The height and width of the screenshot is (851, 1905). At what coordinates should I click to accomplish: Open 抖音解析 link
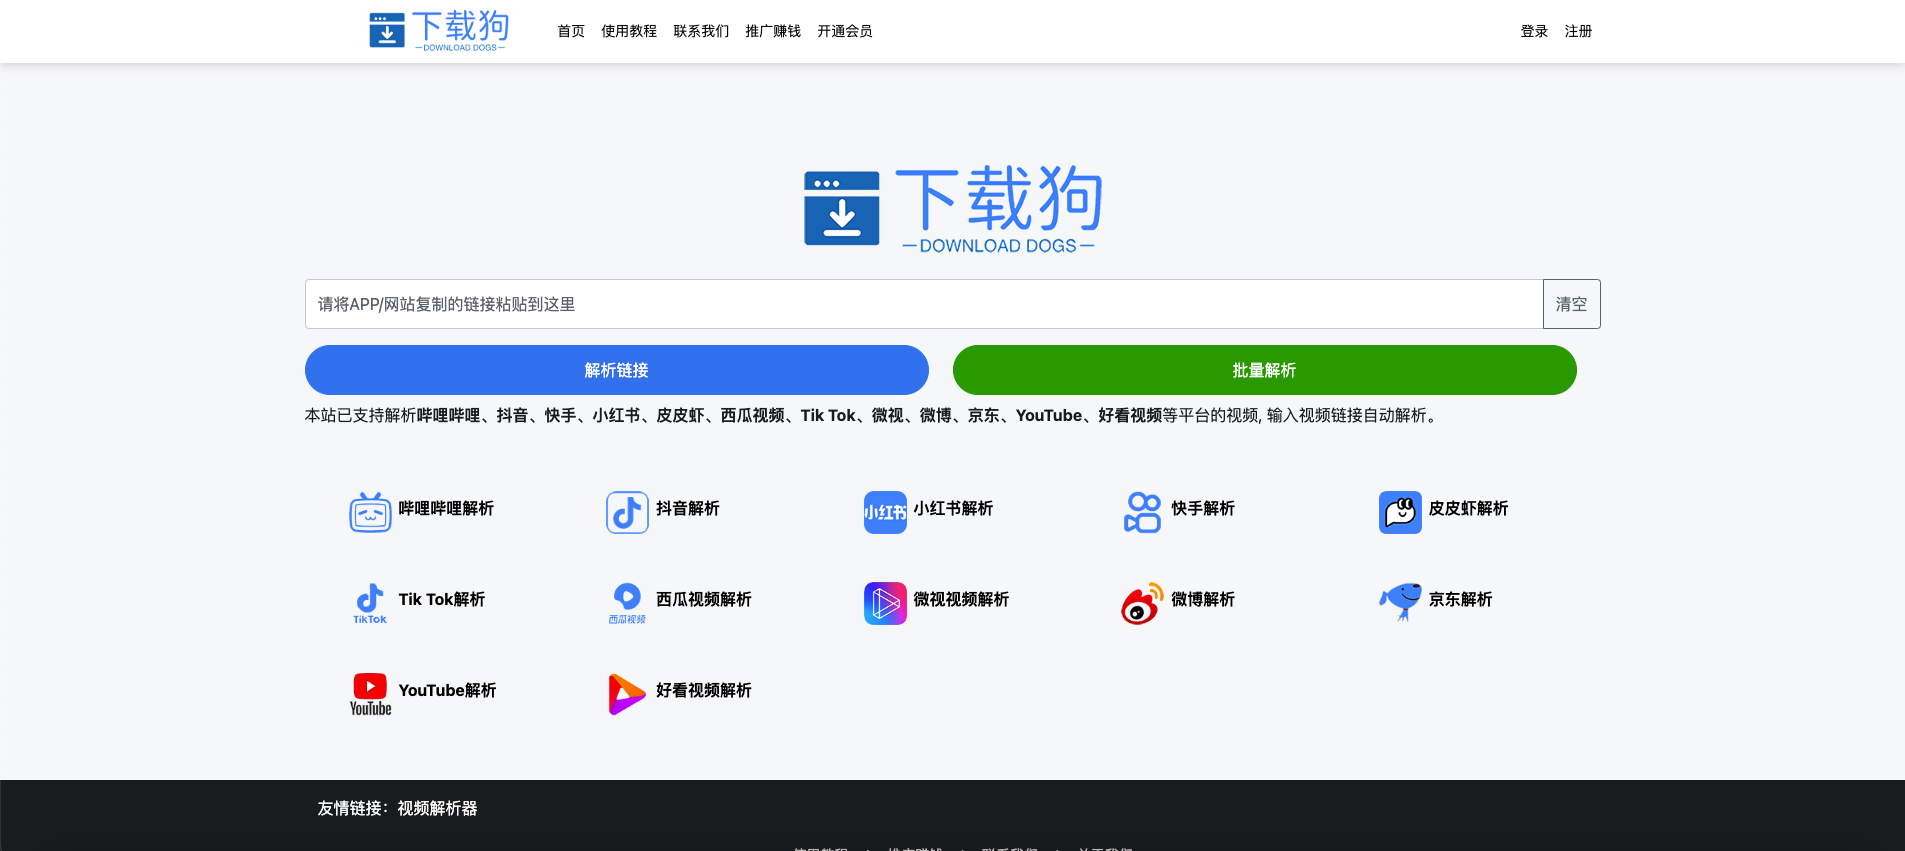point(688,508)
